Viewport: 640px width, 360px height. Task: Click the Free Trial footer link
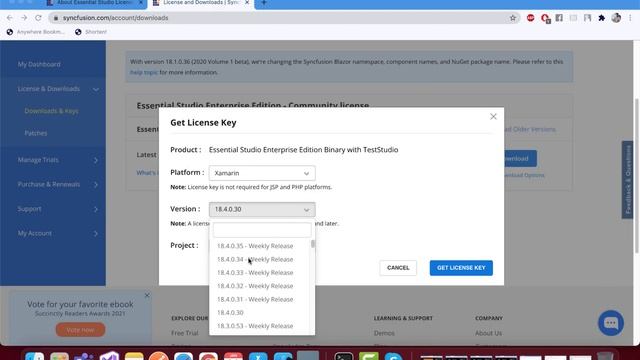tap(184, 333)
